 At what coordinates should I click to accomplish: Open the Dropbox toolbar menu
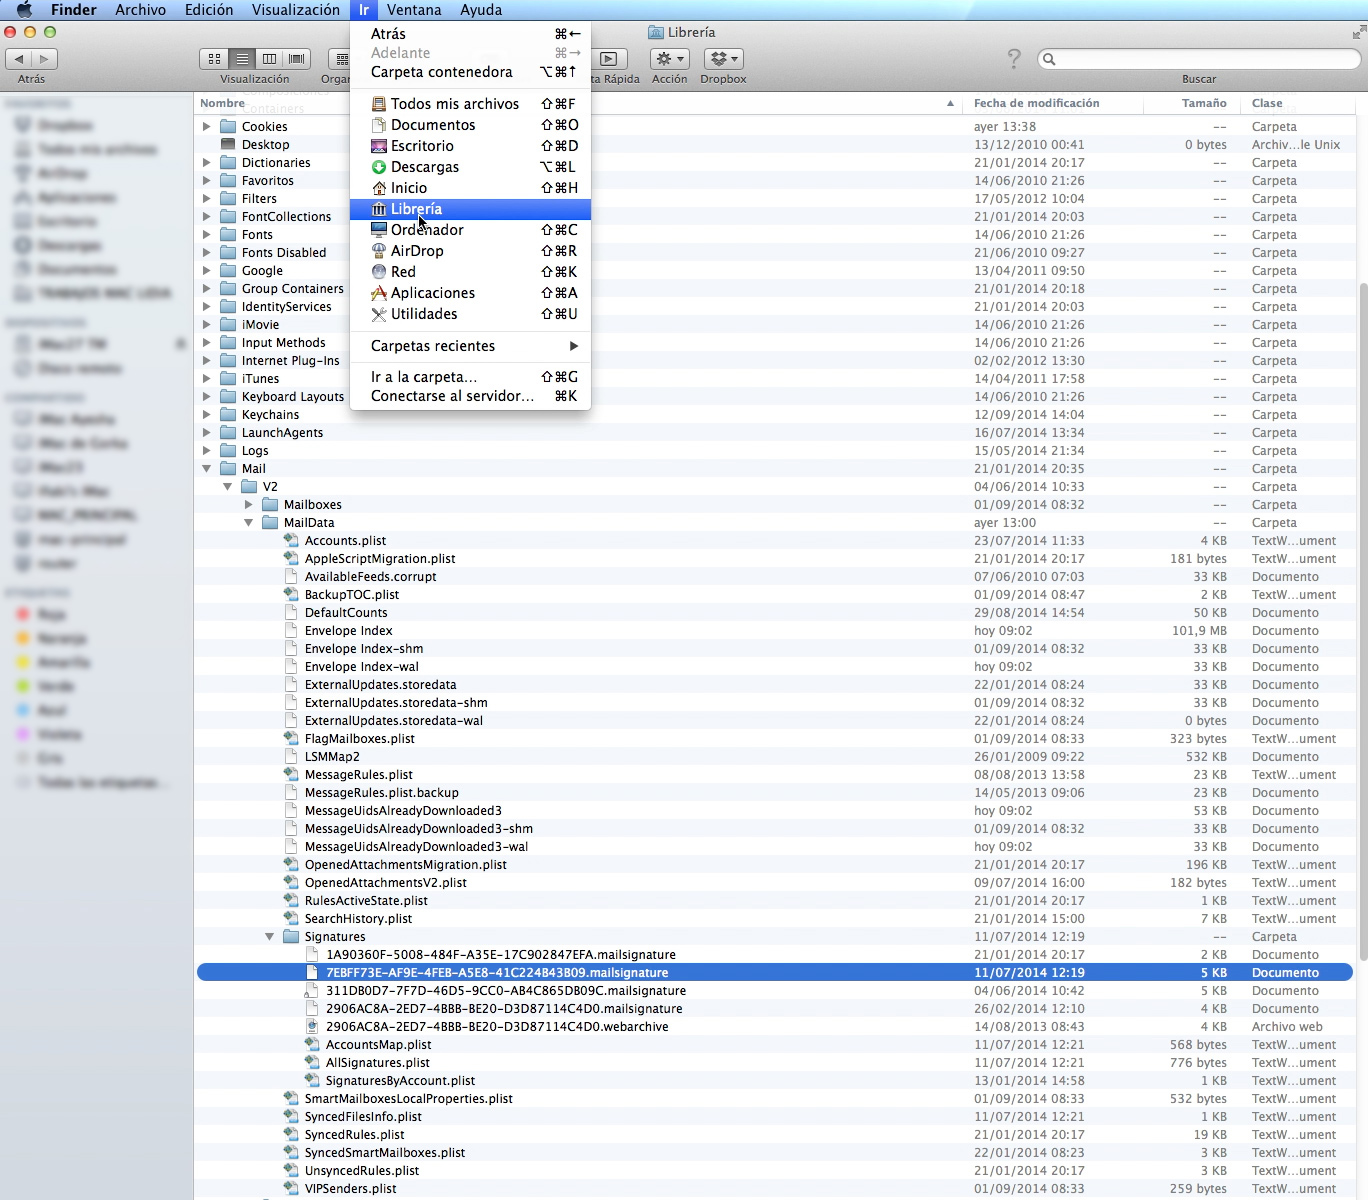coord(723,59)
